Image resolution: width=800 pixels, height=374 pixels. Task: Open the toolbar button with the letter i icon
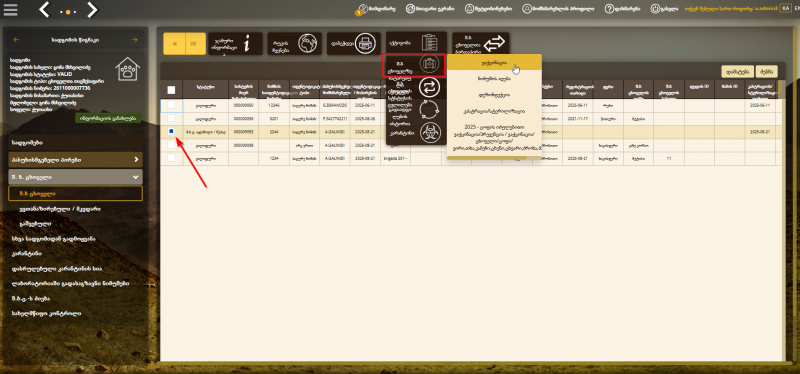pos(235,44)
